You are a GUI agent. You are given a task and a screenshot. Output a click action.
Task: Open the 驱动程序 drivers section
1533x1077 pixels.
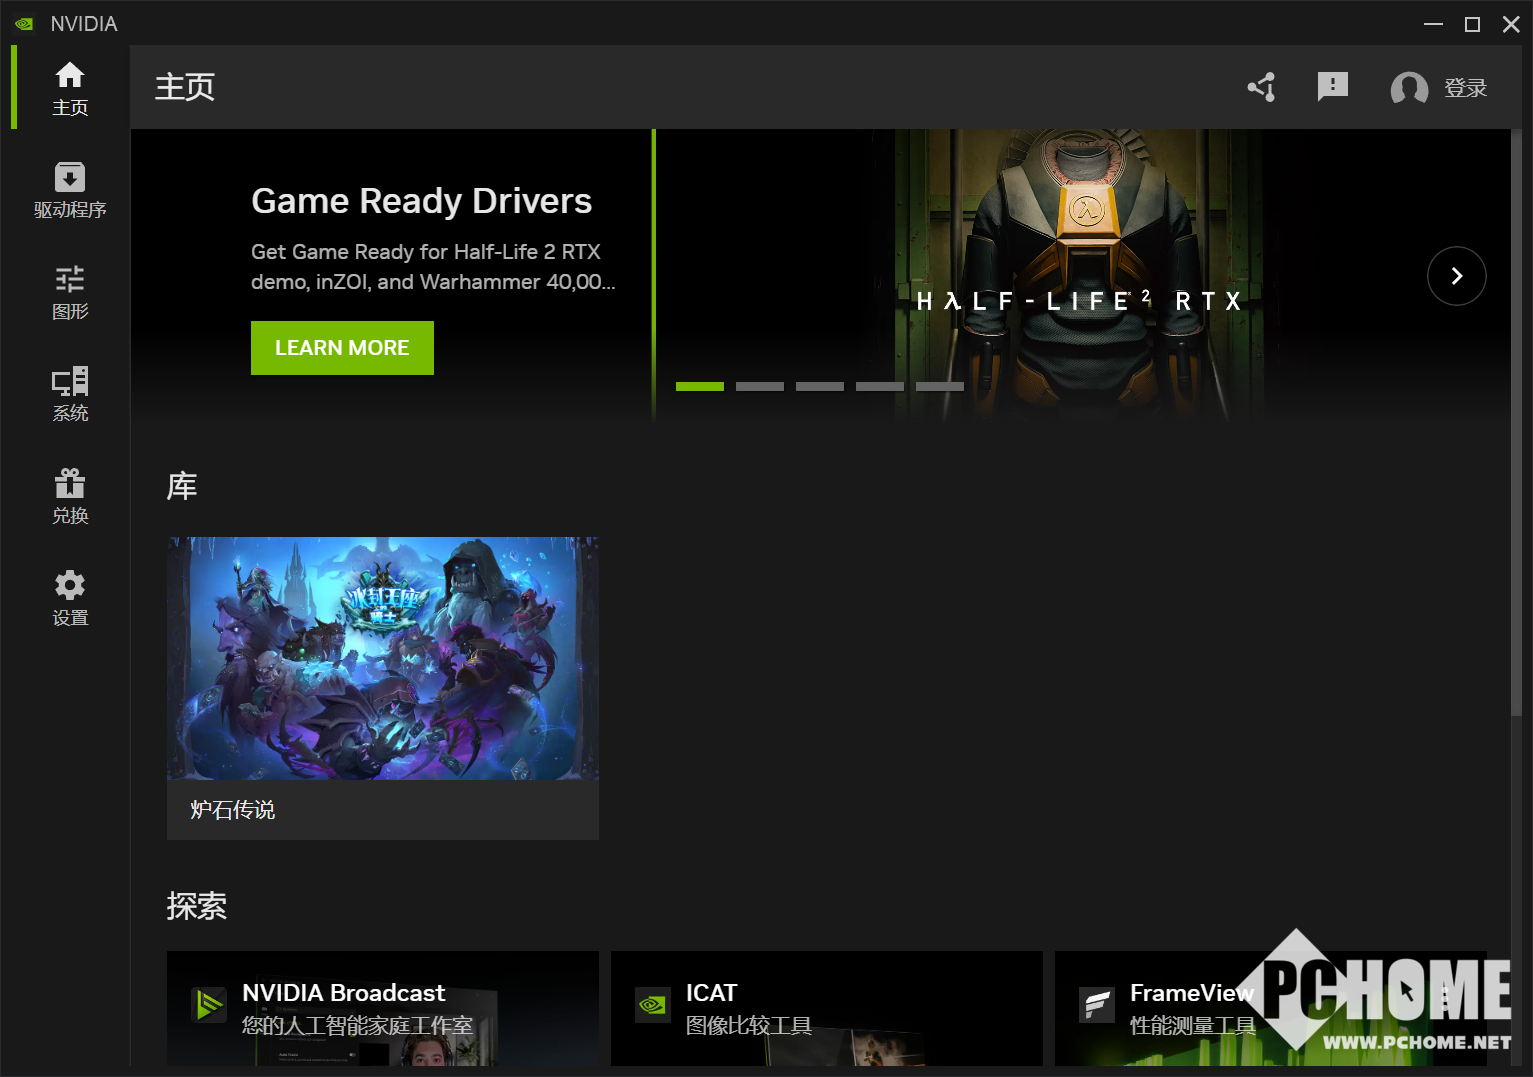click(70, 190)
